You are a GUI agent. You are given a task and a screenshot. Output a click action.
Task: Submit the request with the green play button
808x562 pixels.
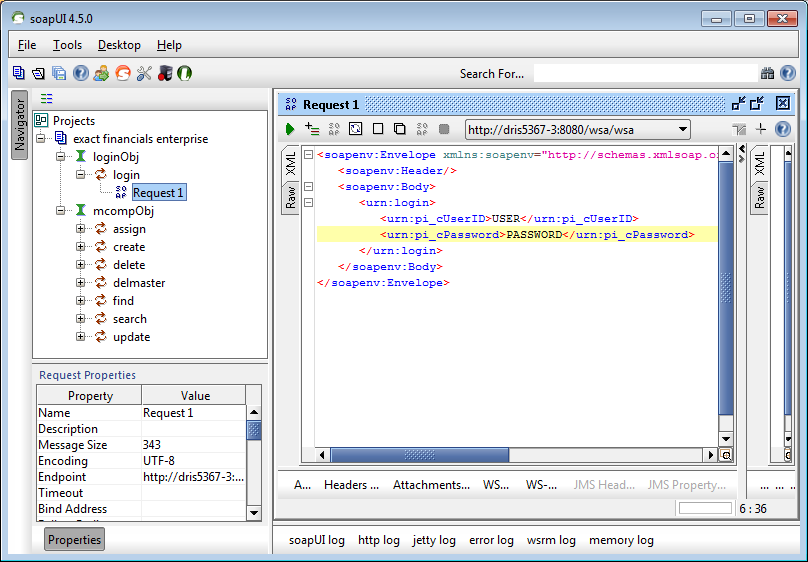290,129
